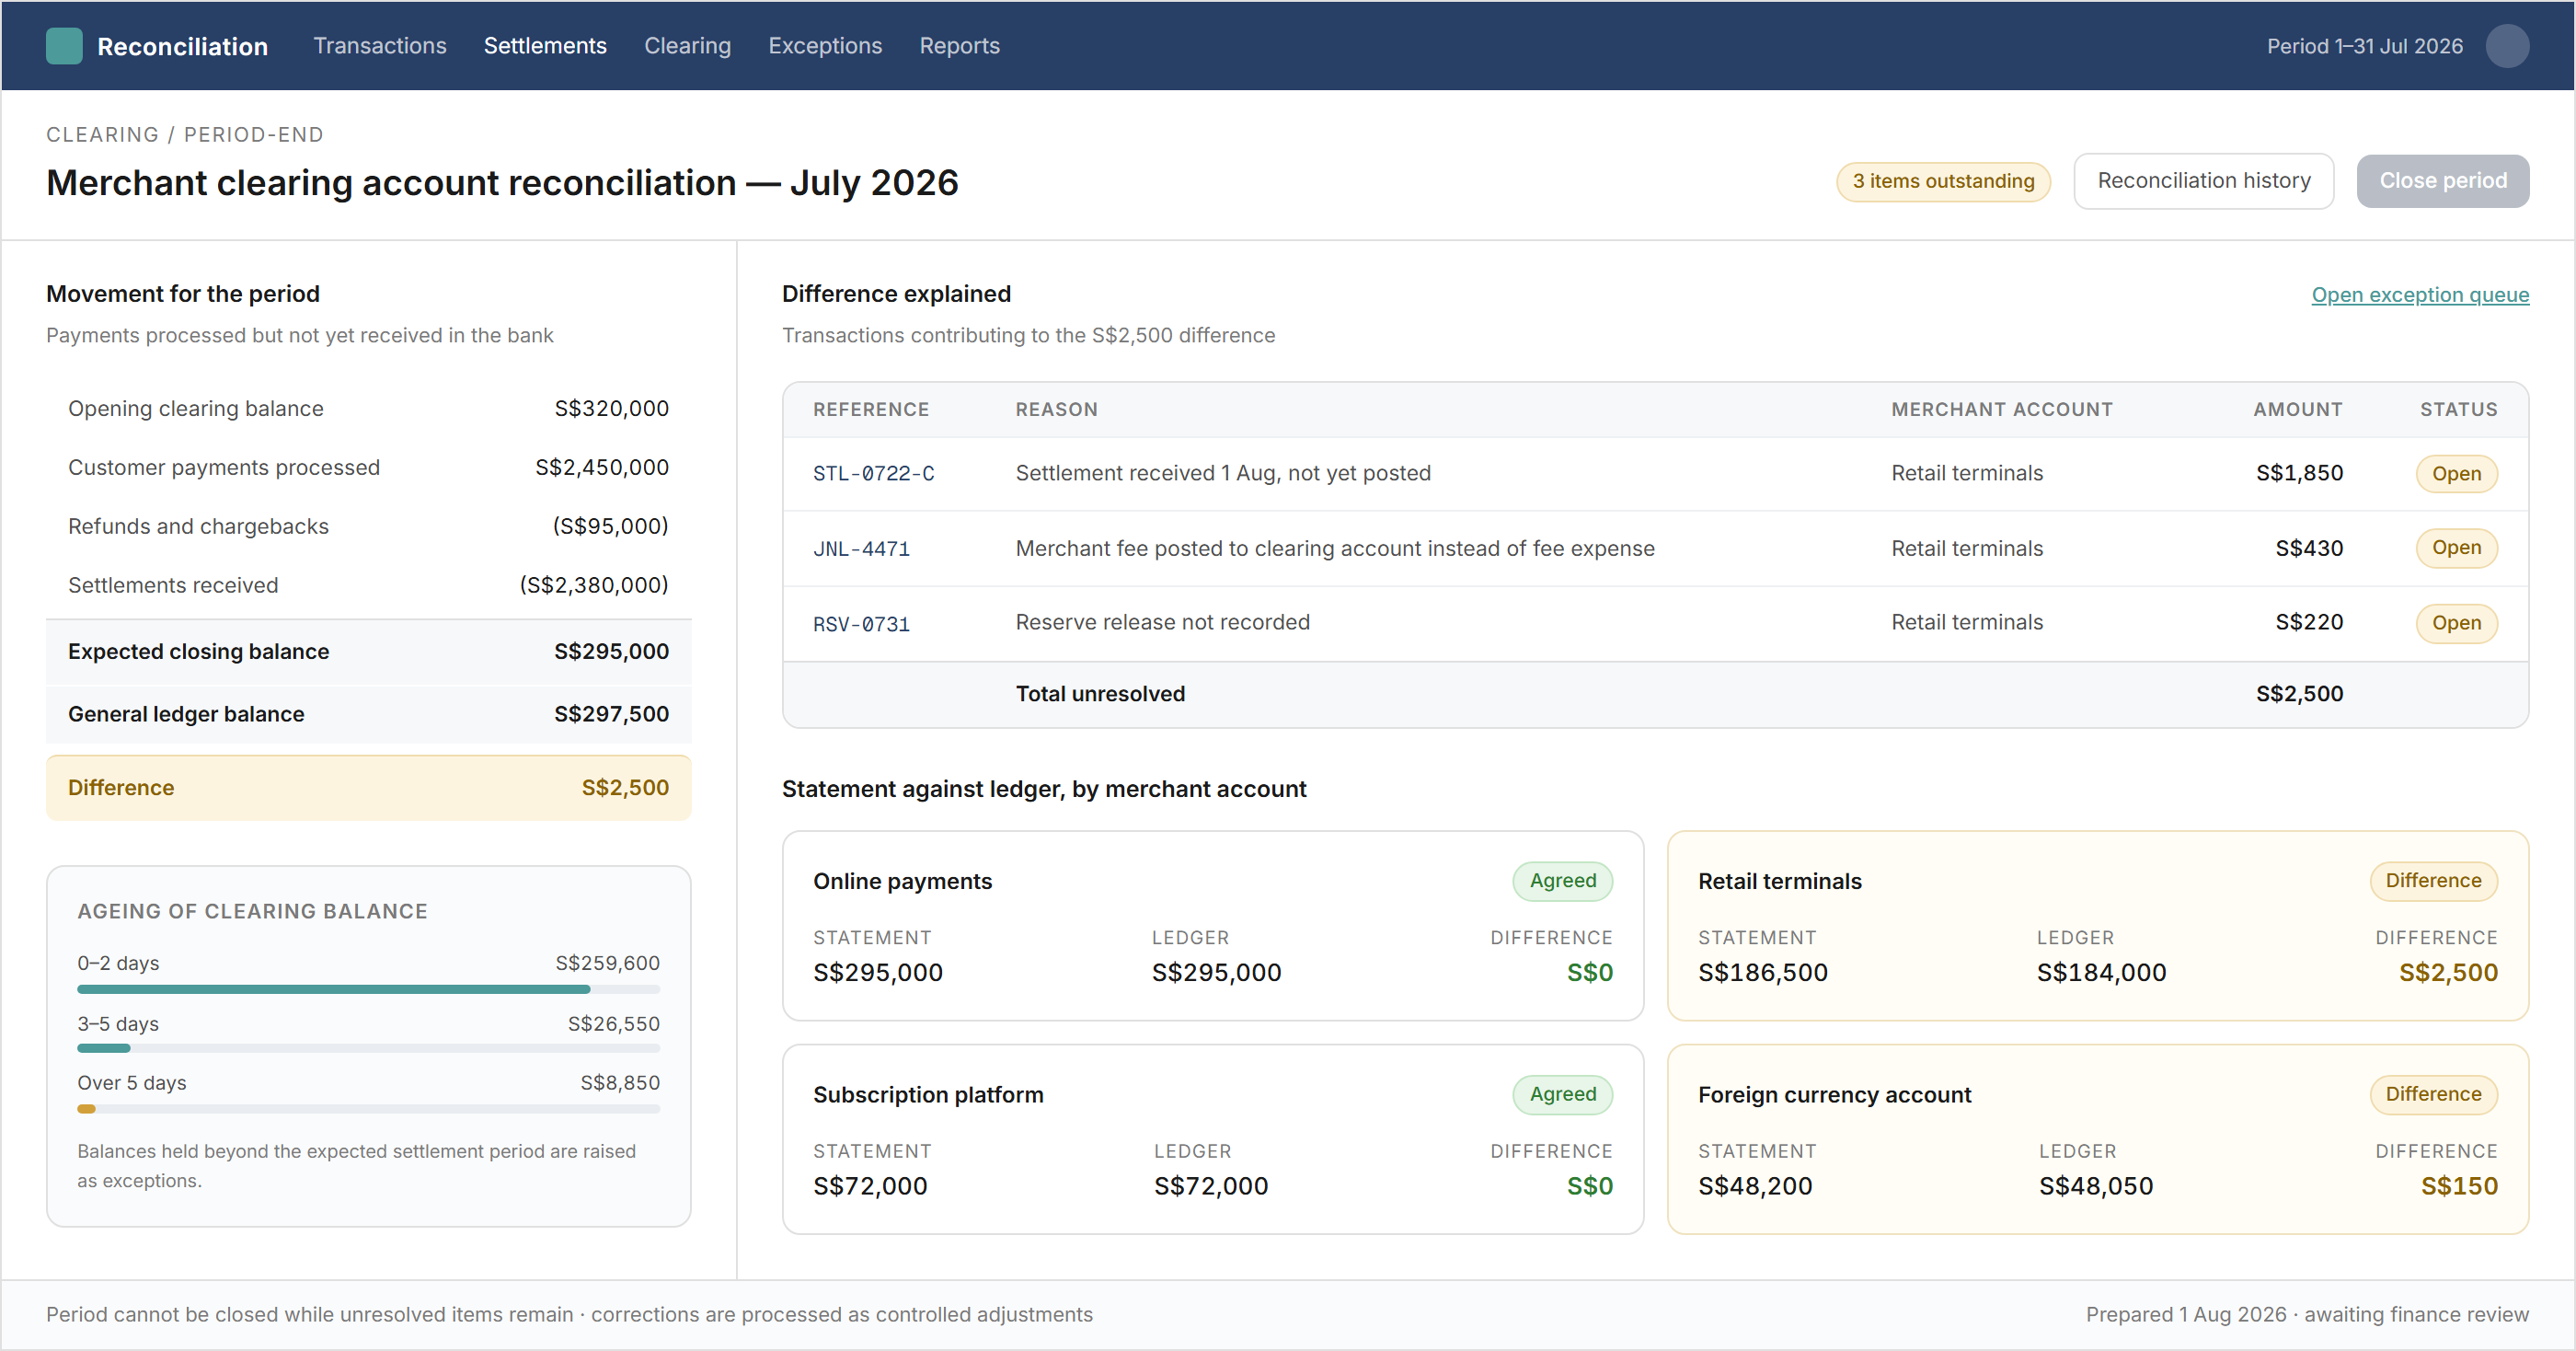Open reference STL-0722-C
The width and height of the screenshot is (2576, 1351).
tap(873, 473)
